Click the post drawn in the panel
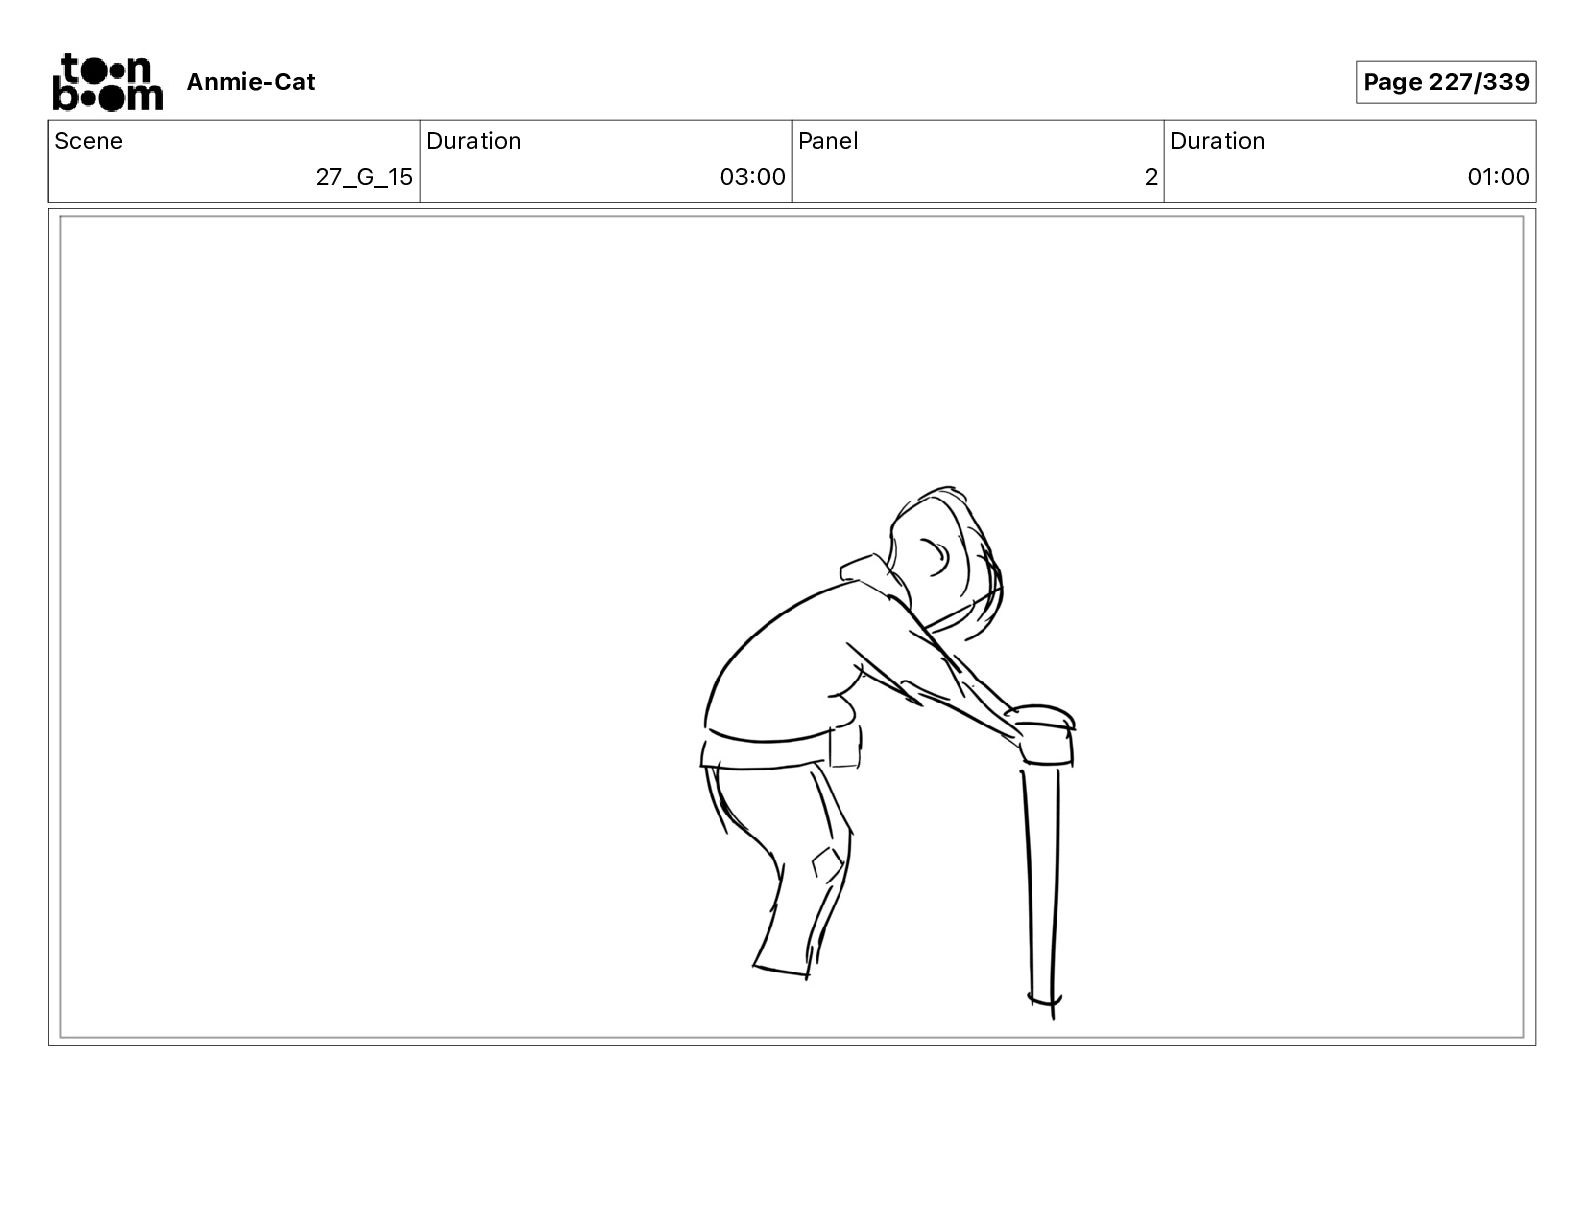 point(1041,860)
